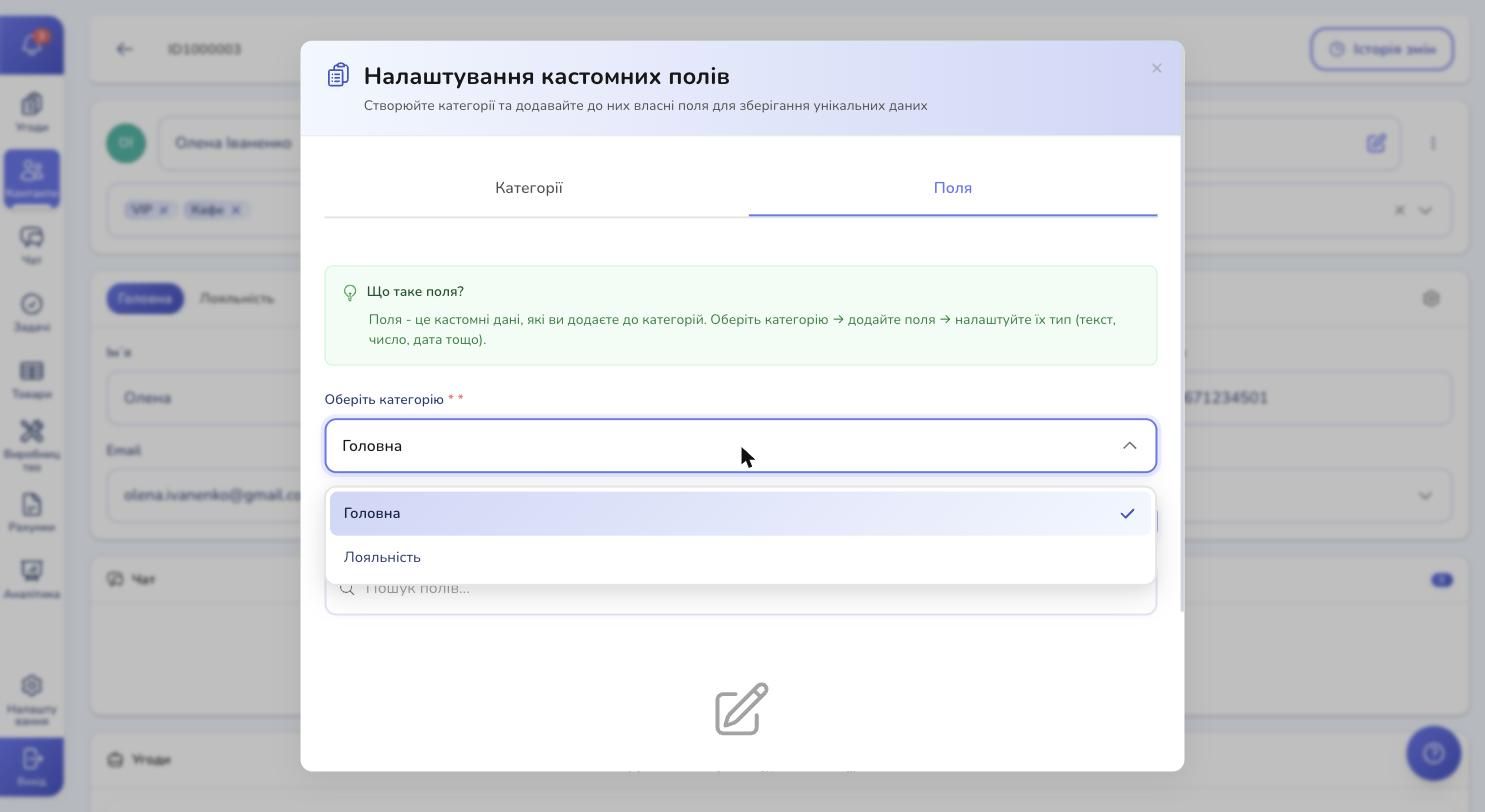Select Лояльність tab on background contact page
Viewport: 1485px width, 812px height.
[x=236, y=298]
